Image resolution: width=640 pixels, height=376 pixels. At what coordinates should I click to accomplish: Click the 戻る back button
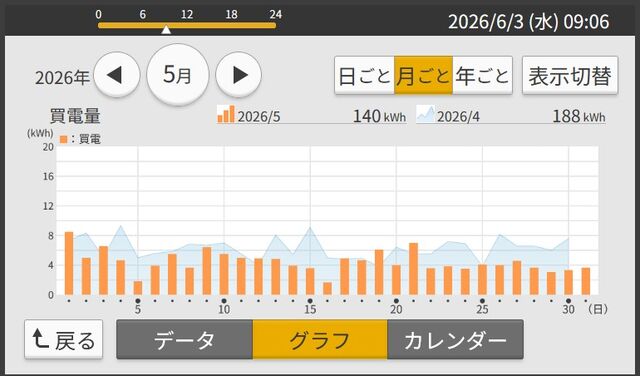tap(64, 340)
